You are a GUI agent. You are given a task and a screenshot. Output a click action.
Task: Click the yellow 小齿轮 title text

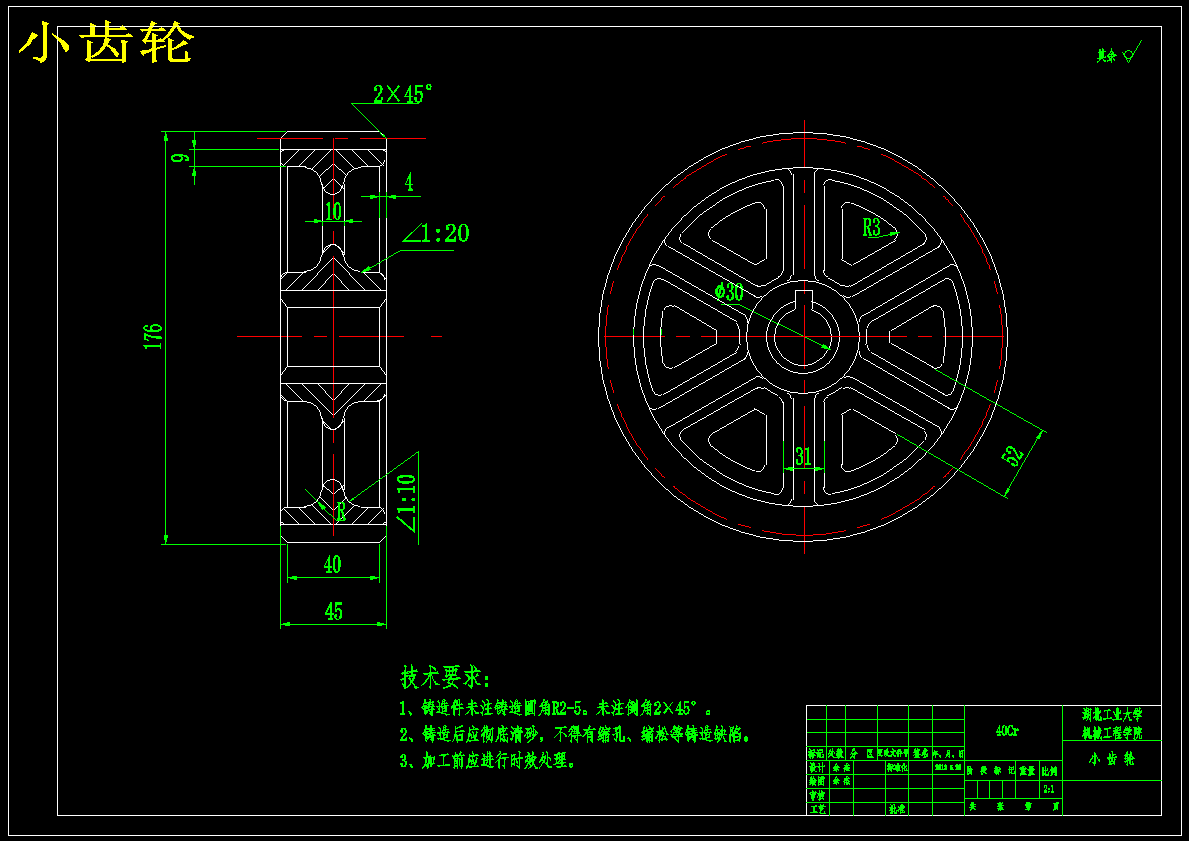[106, 43]
